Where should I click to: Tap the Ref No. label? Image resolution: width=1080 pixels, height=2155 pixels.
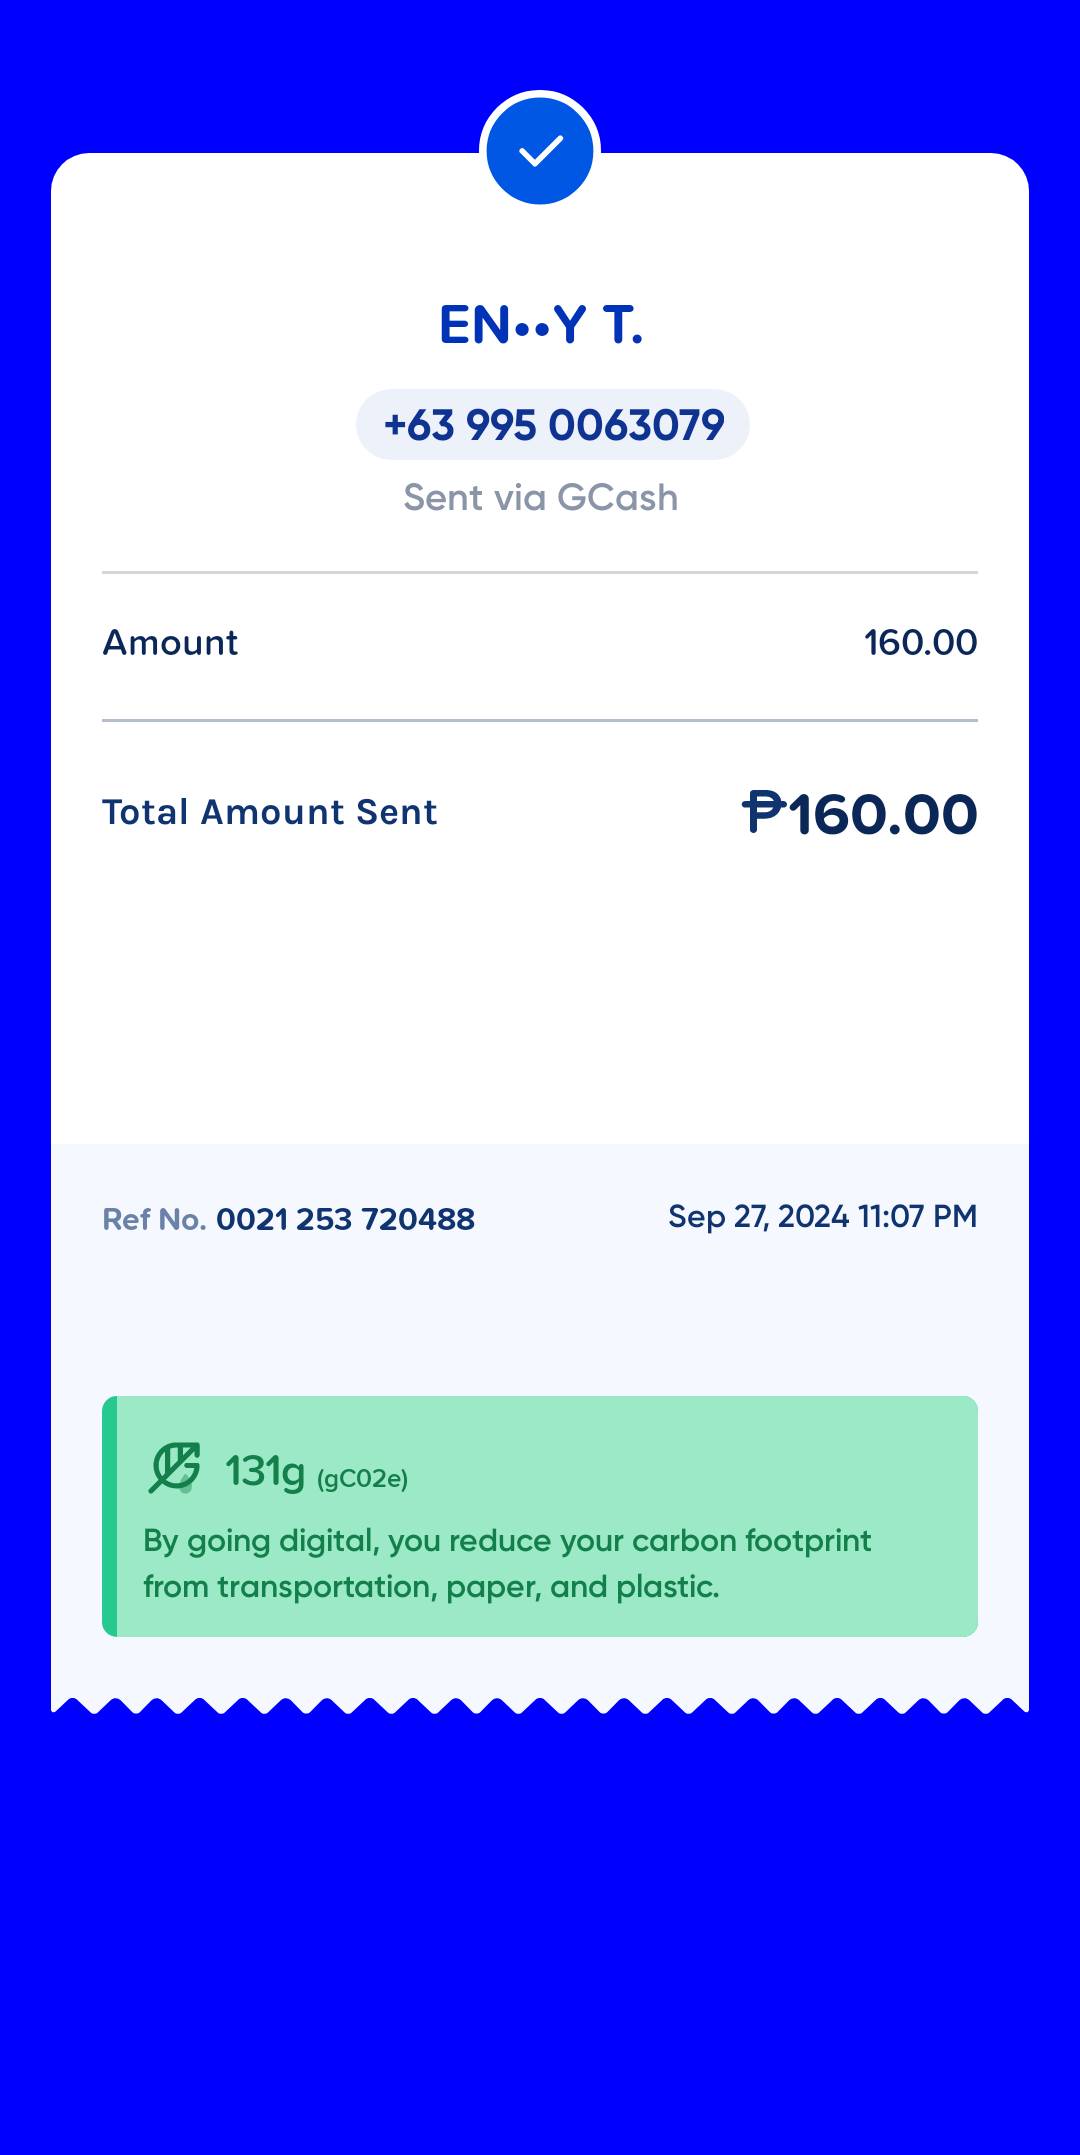coord(154,1219)
